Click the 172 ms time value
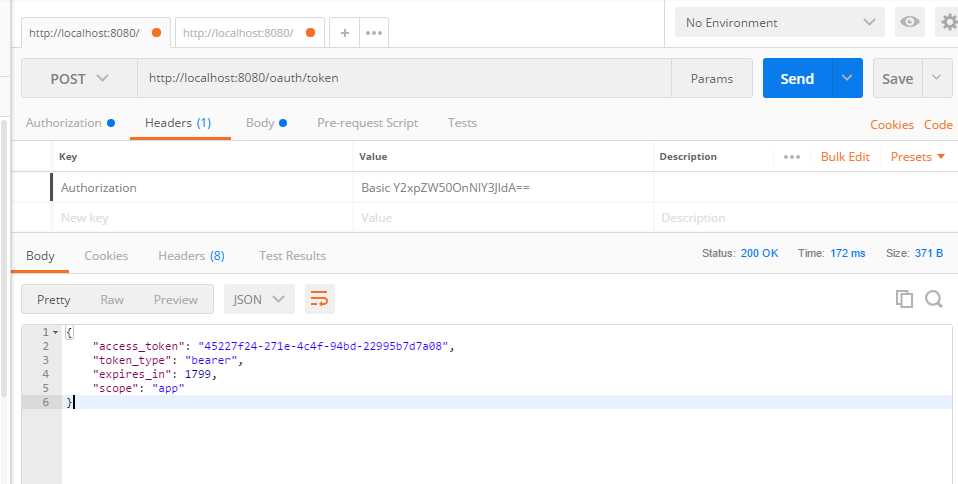 tap(848, 253)
